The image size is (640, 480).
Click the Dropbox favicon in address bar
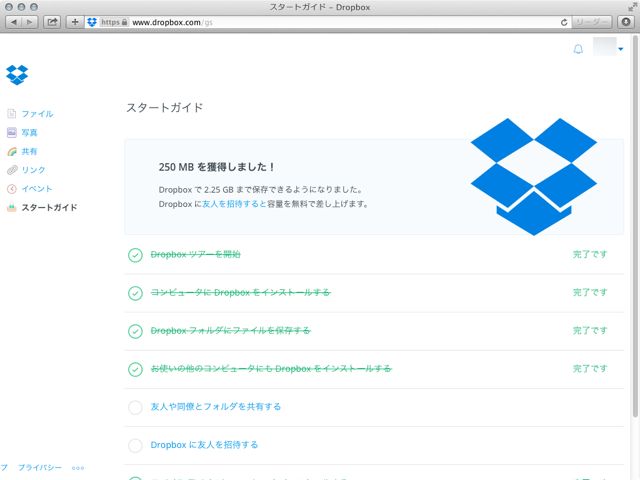(92, 22)
